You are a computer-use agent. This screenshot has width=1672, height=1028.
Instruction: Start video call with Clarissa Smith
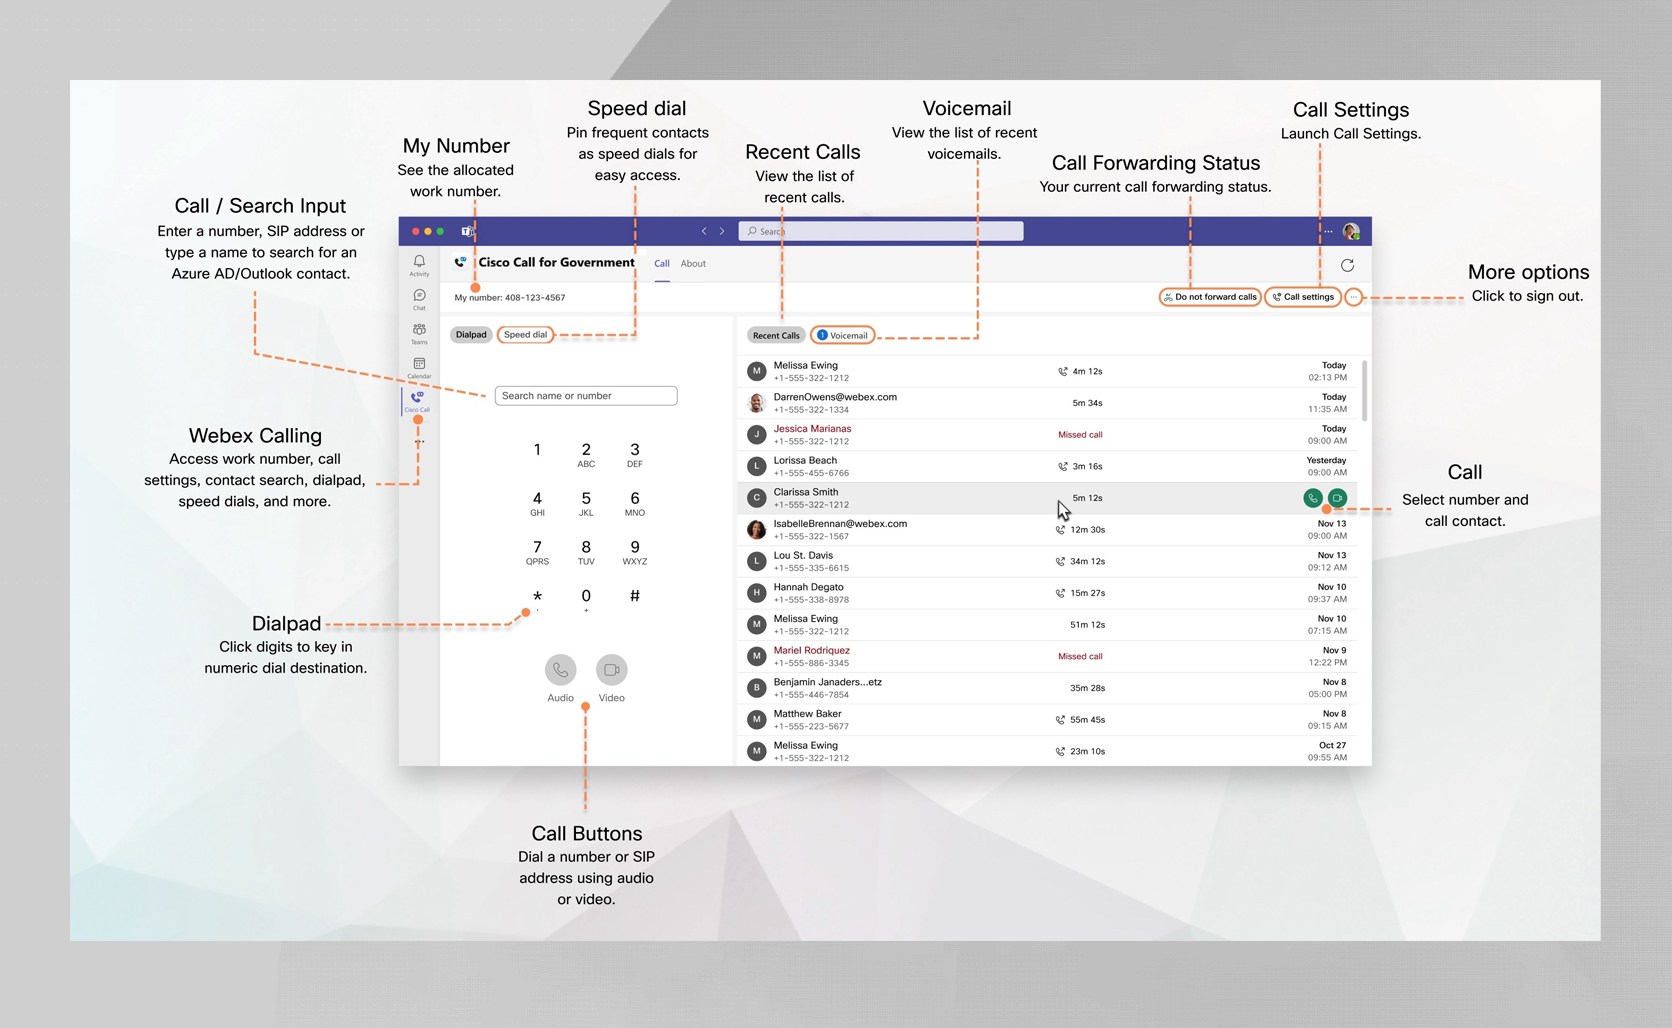pyautogui.click(x=1337, y=498)
